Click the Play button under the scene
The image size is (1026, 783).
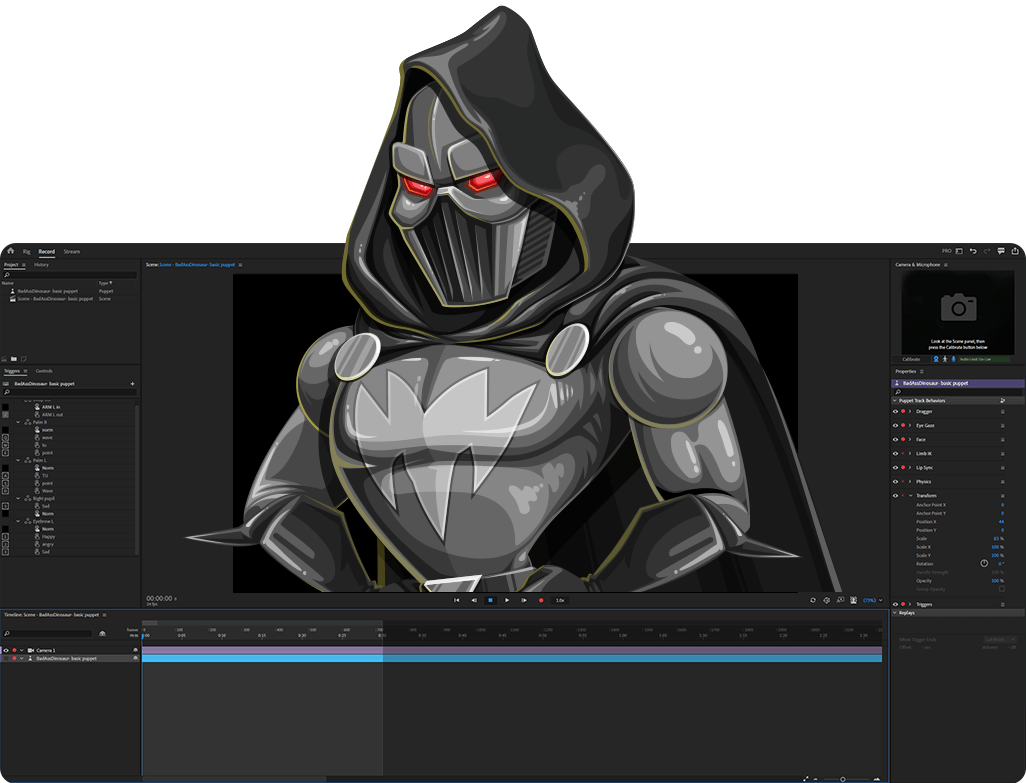(507, 600)
